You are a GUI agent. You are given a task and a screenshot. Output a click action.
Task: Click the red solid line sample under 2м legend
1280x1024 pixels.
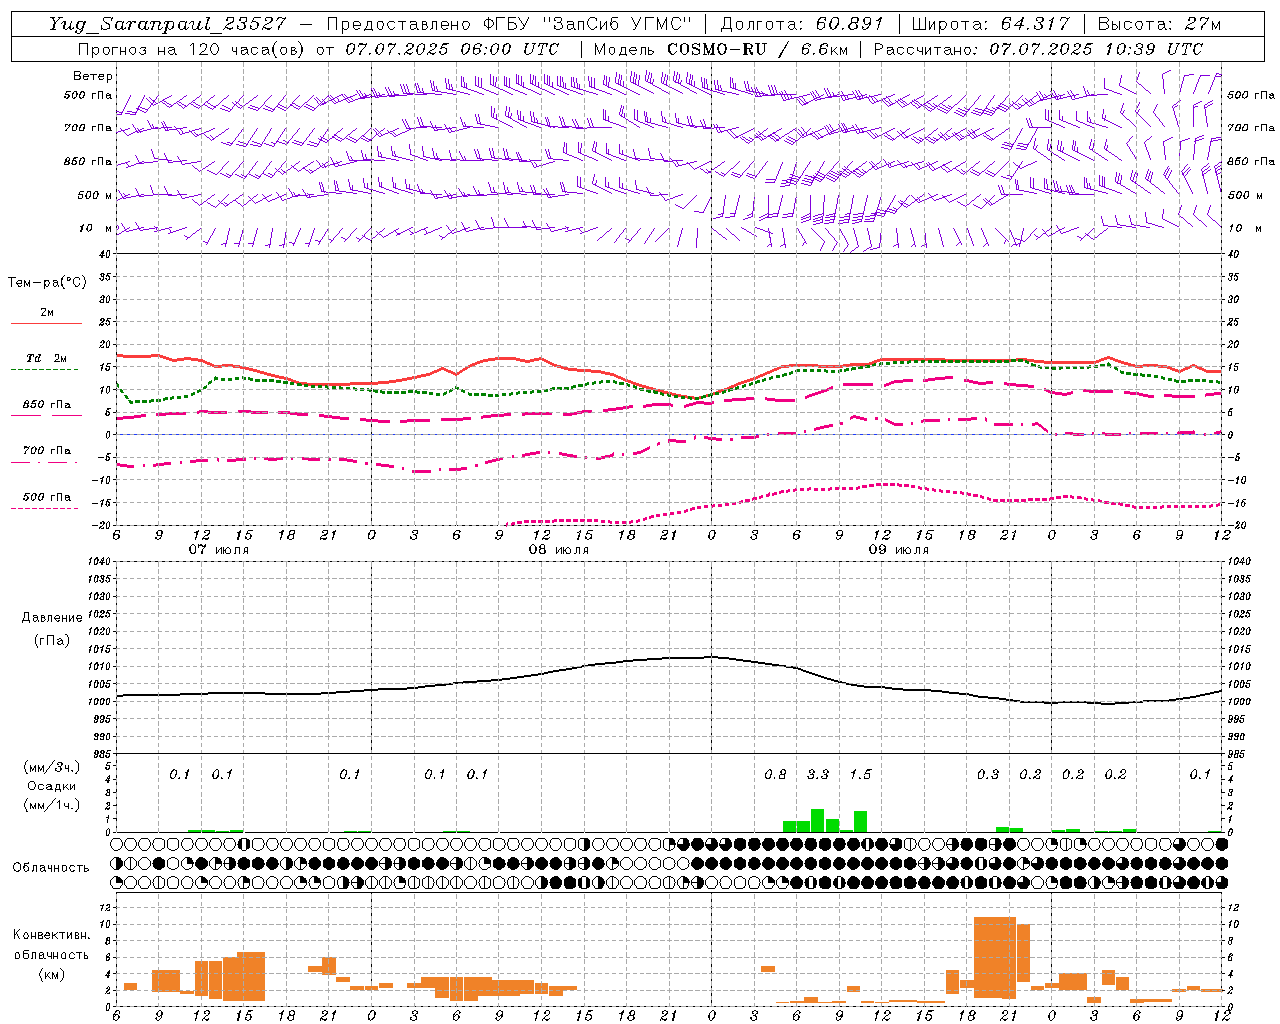(x=46, y=324)
